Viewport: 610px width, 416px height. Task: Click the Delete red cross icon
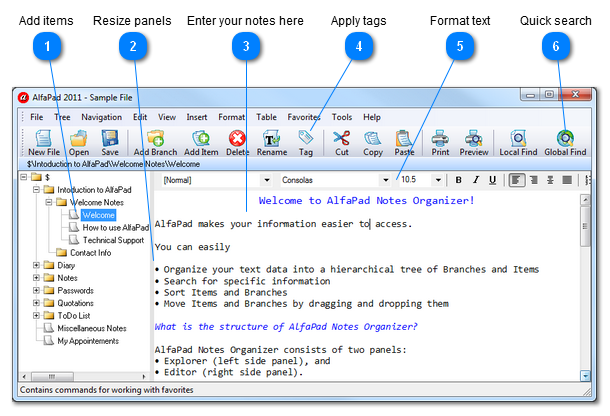(x=237, y=138)
